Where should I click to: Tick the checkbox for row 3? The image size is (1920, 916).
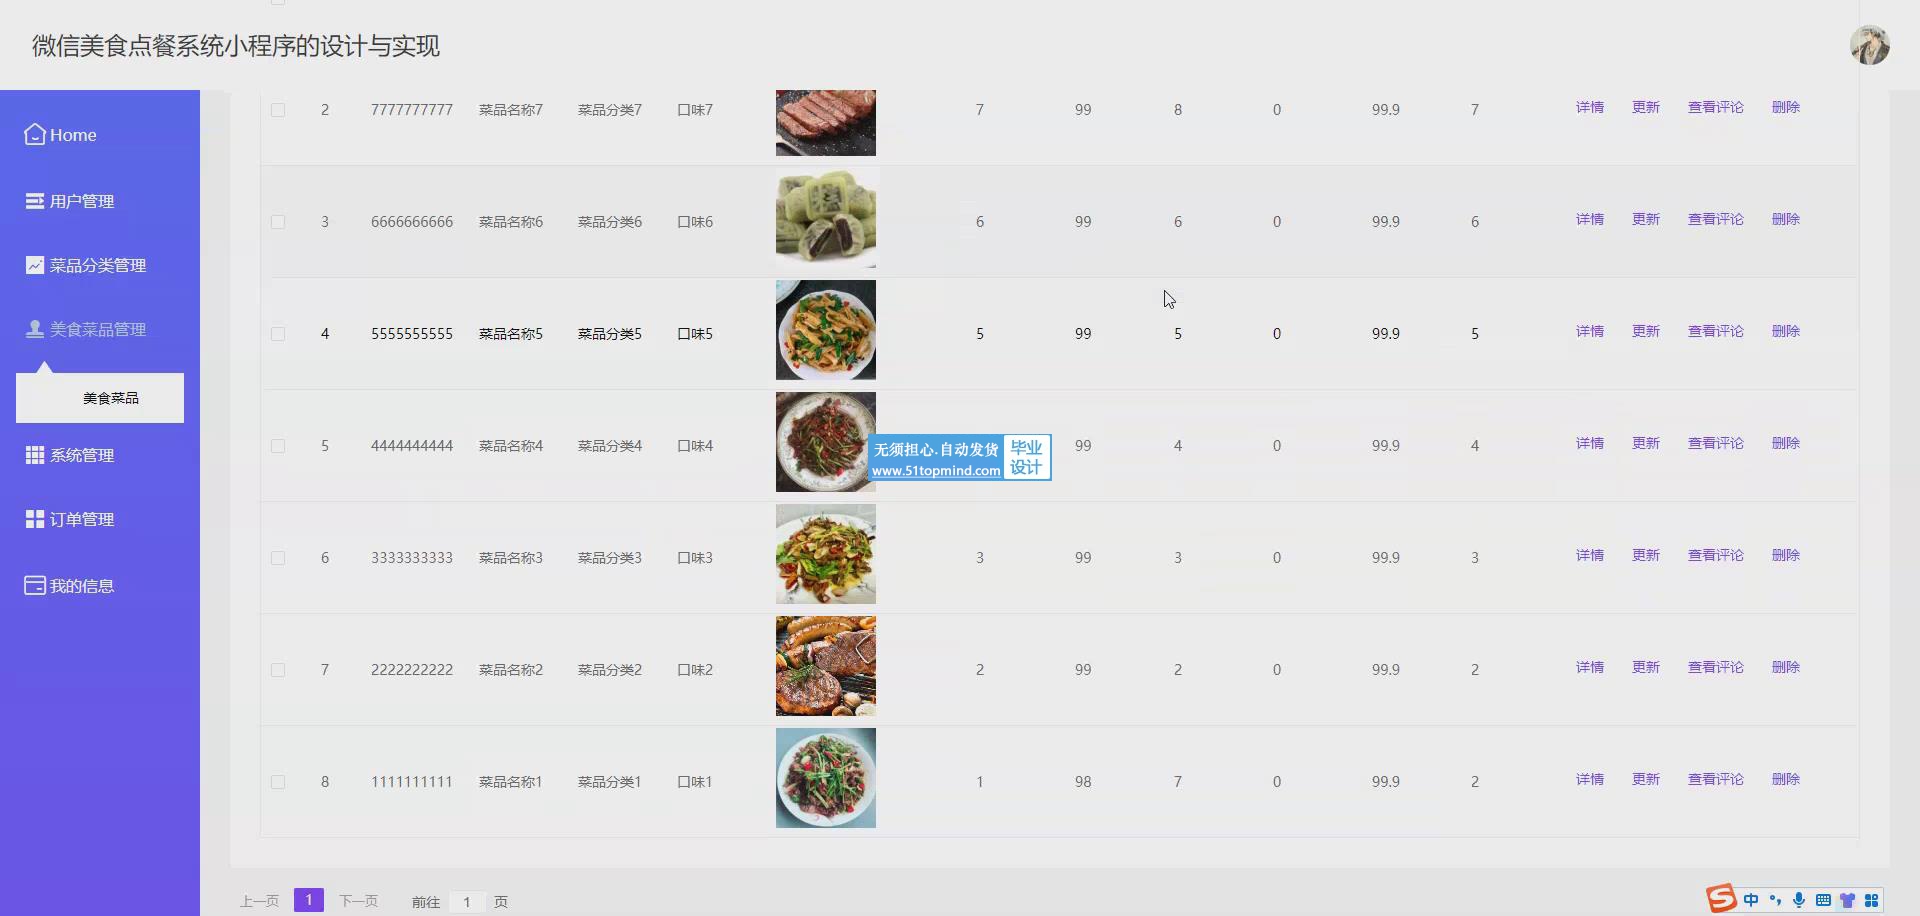point(278,222)
